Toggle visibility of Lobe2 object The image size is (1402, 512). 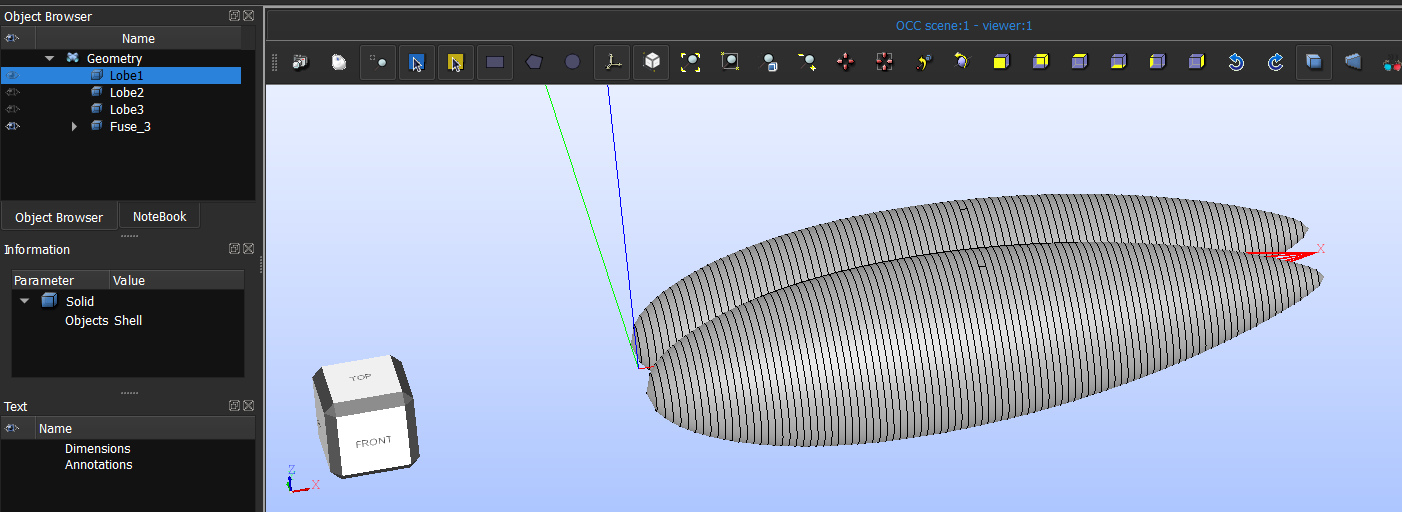click(x=13, y=93)
